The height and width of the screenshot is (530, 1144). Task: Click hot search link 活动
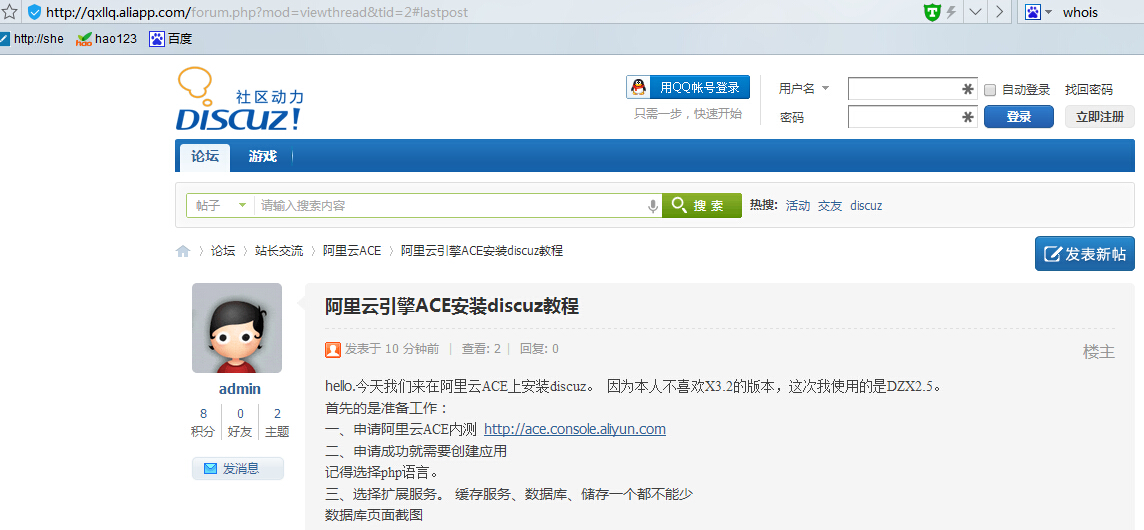pyautogui.click(x=797, y=206)
